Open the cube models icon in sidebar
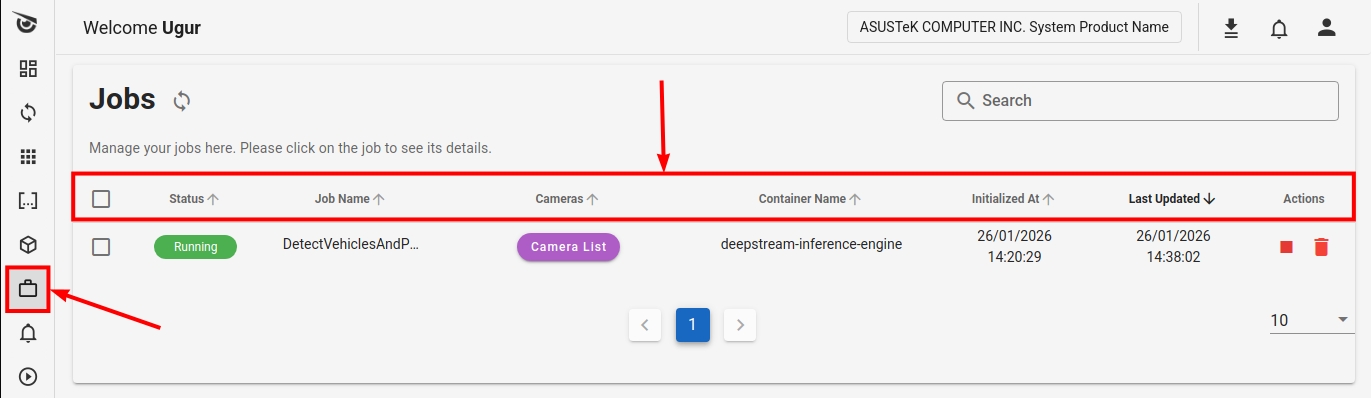Viewport: 1371px width, 398px height. [28, 245]
